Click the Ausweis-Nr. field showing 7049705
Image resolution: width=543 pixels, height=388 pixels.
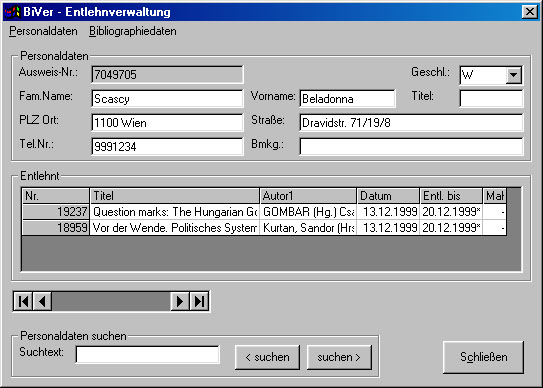[x=167, y=75]
